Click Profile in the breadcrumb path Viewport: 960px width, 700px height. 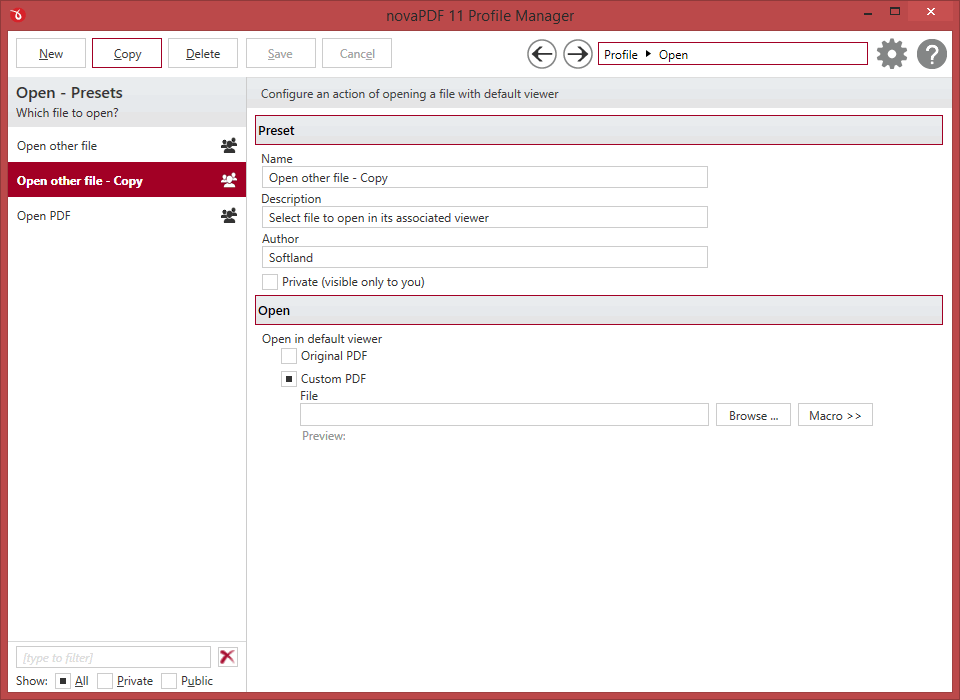point(621,55)
